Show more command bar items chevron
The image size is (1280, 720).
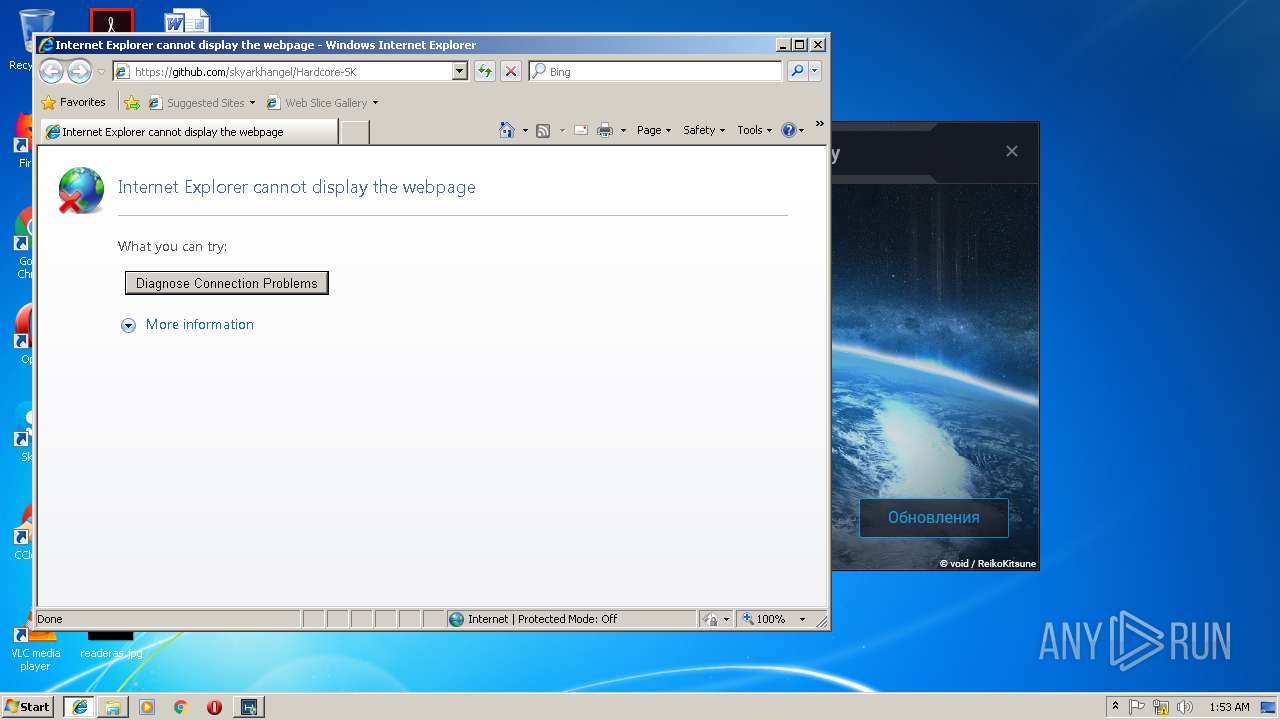(x=819, y=124)
